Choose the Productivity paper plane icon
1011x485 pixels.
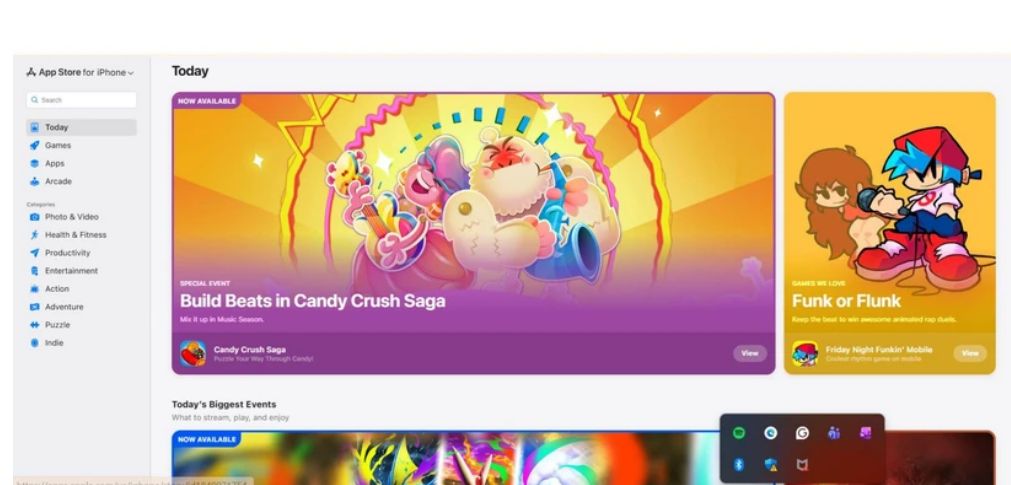coord(35,253)
